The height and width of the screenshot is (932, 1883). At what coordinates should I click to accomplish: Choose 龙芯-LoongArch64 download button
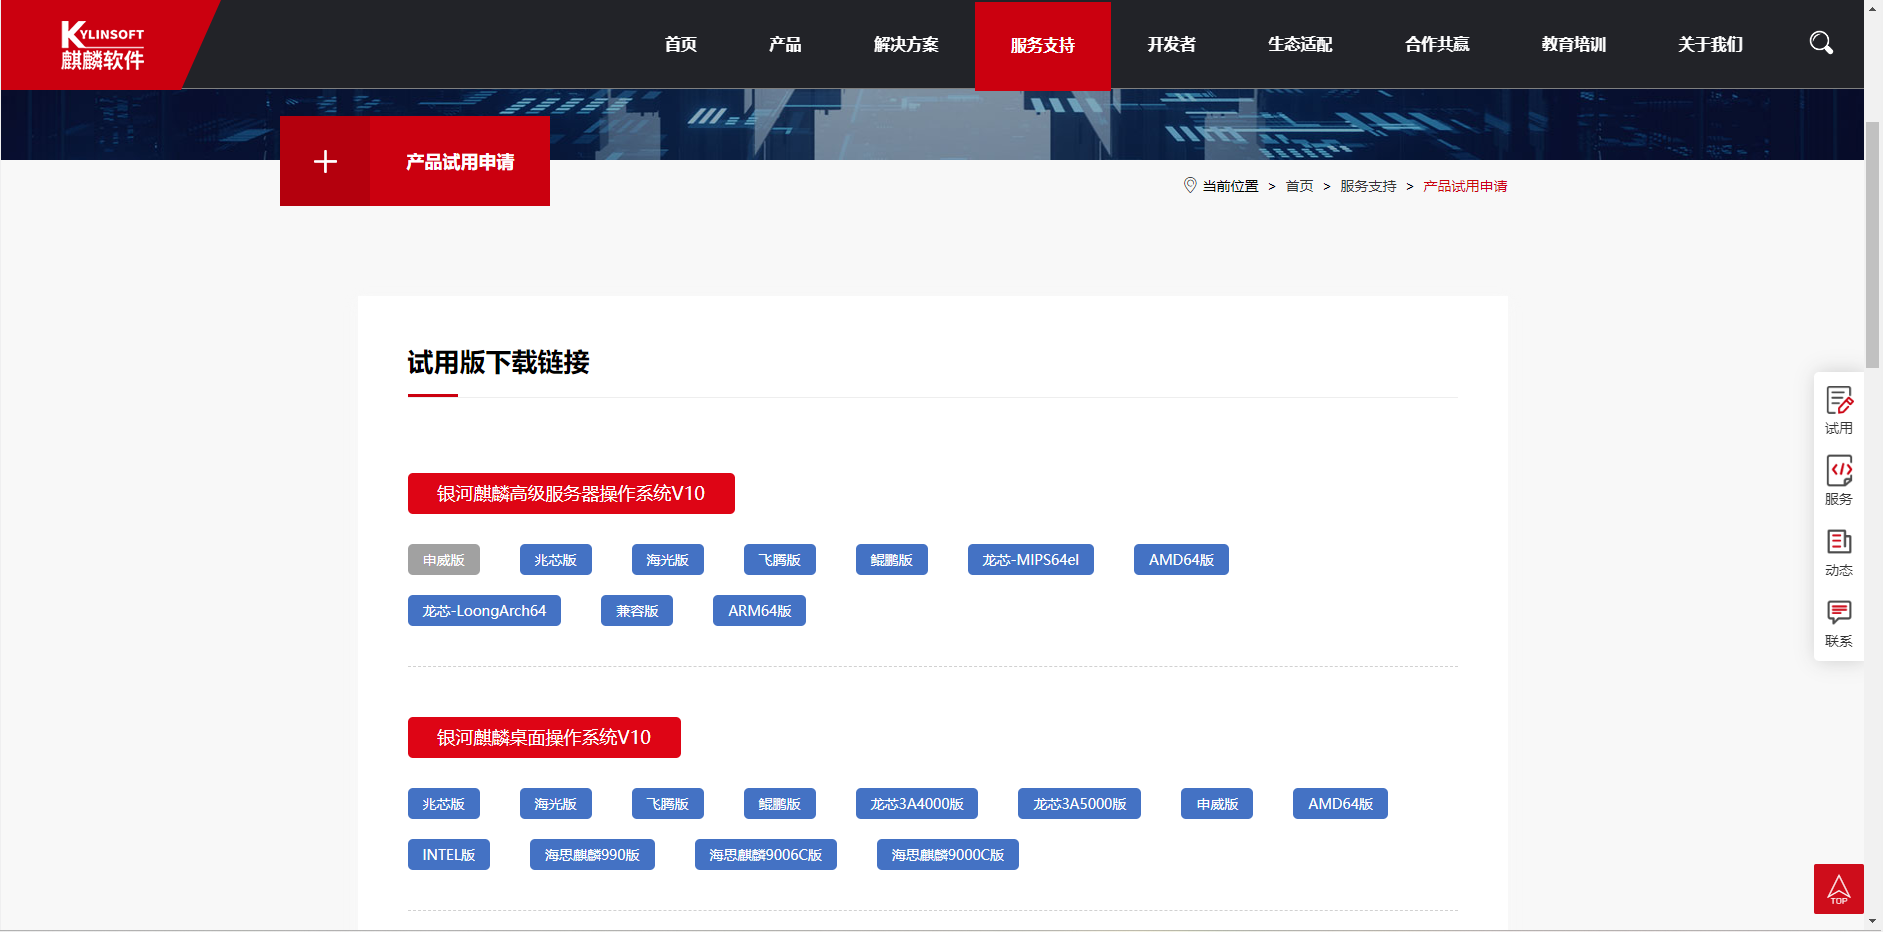point(484,611)
